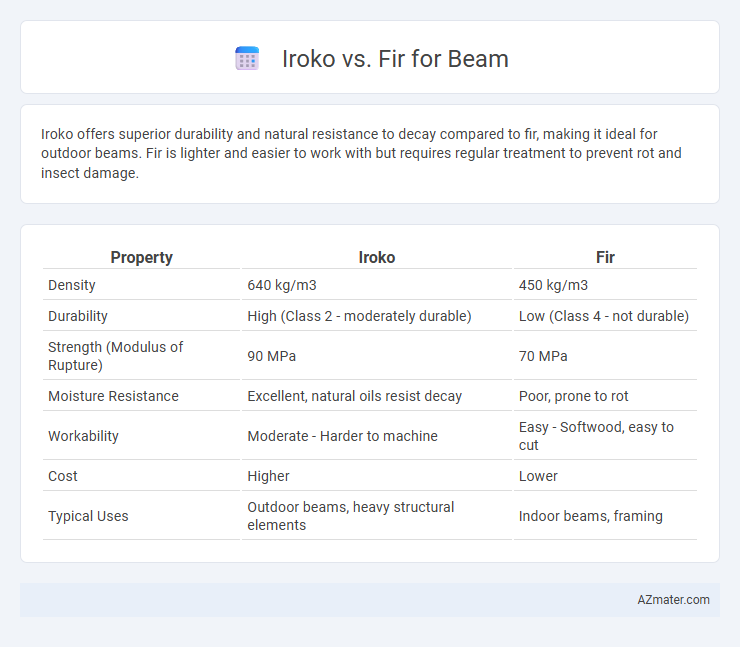Select 'Poor, prone to rot' cell

coord(573,396)
